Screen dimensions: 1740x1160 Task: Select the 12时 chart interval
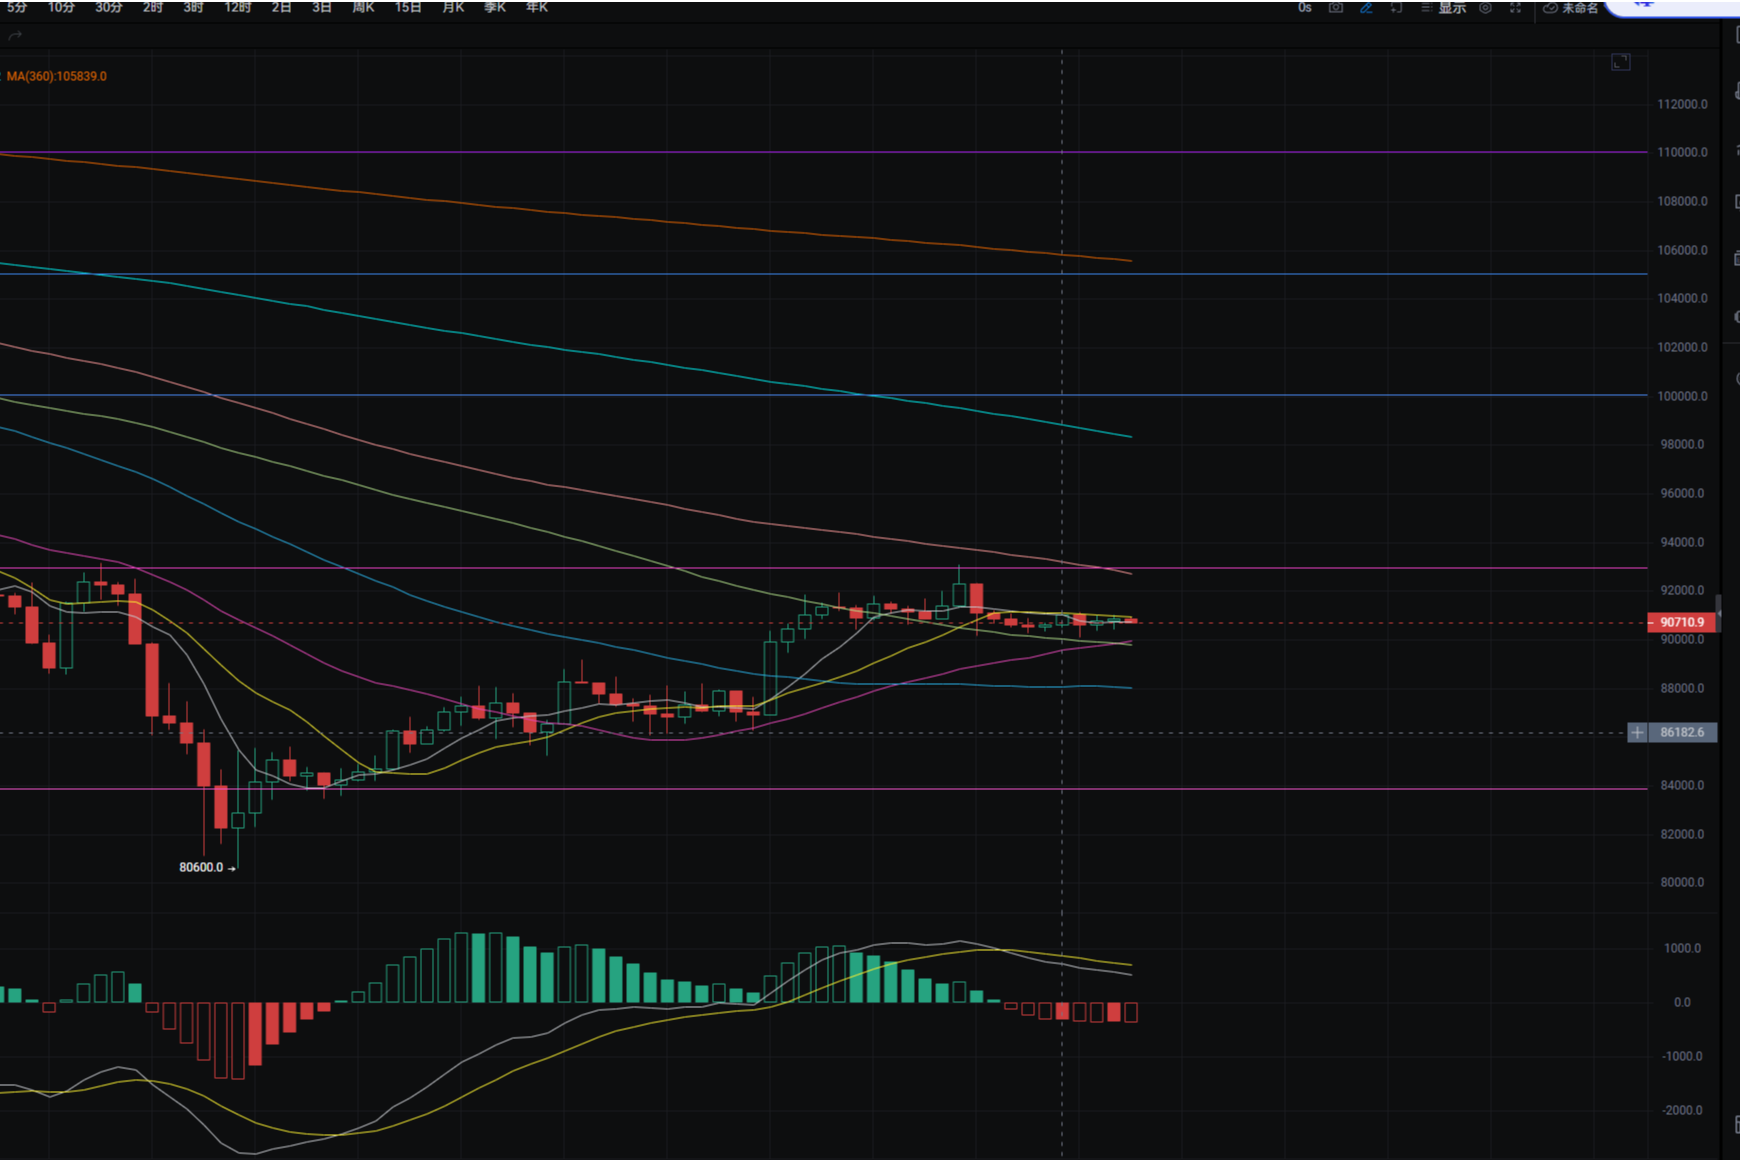pos(238,8)
